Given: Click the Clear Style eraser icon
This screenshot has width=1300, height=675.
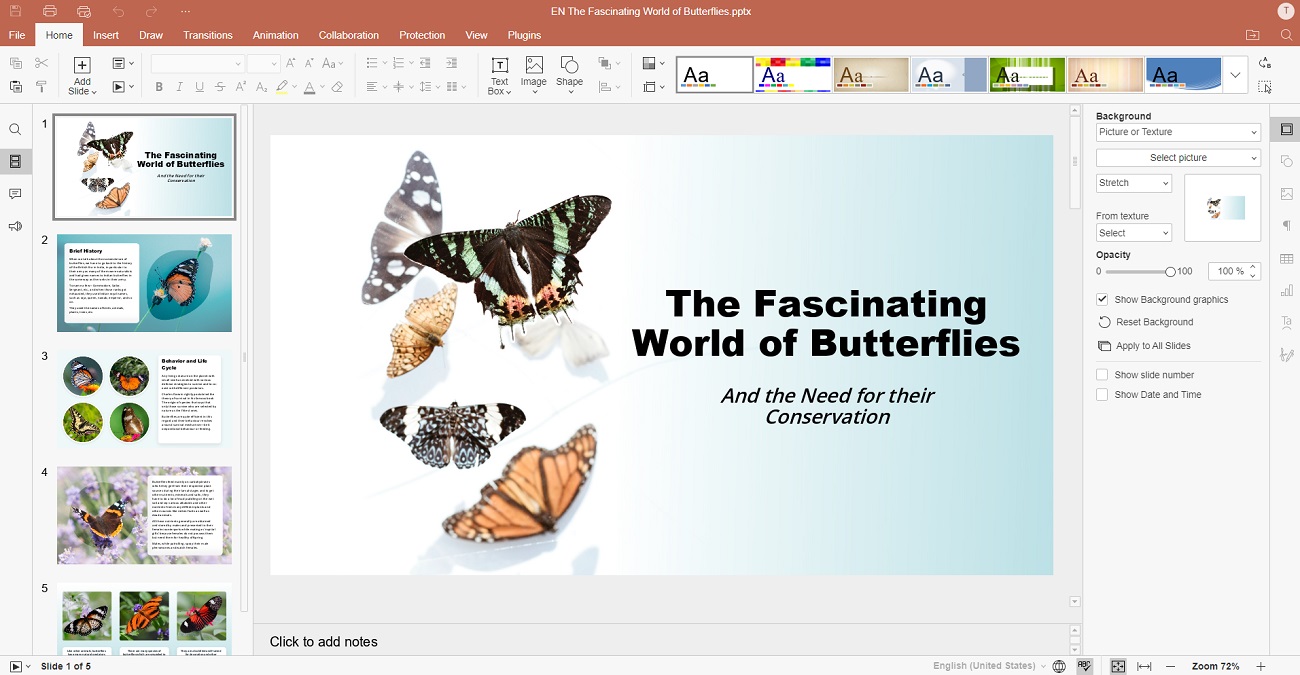Looking at the screenshot, I should click(x=337, y=87).
